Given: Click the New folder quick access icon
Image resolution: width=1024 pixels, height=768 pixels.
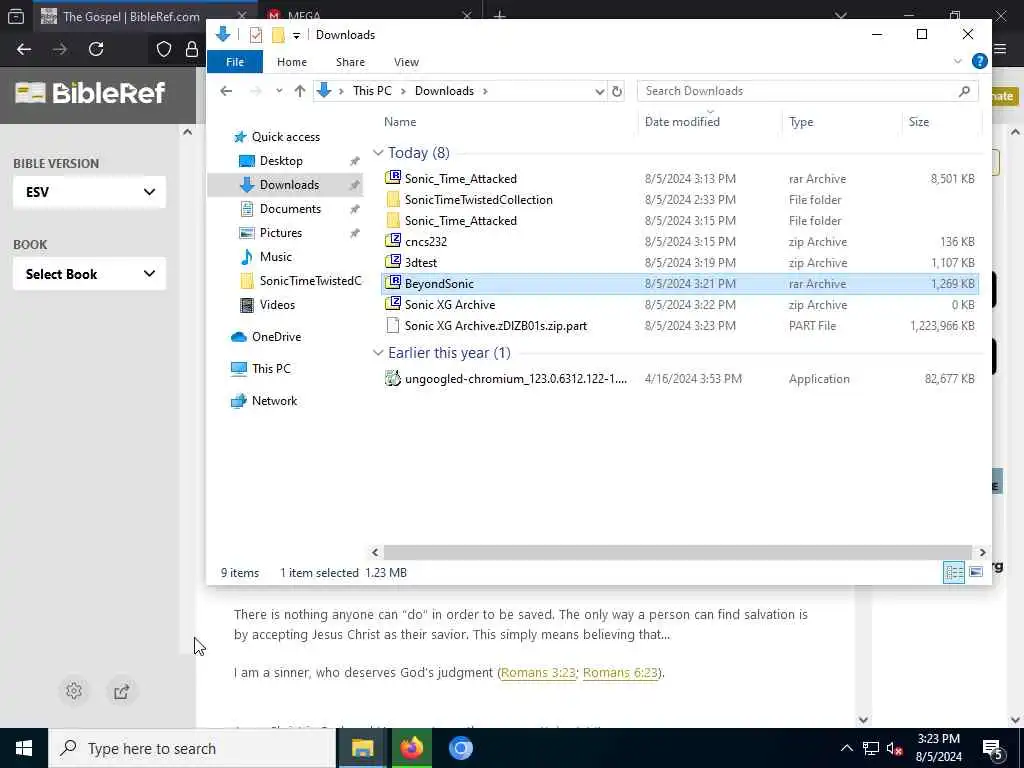Looking at the screenshot, I should (x=278, y=35).
